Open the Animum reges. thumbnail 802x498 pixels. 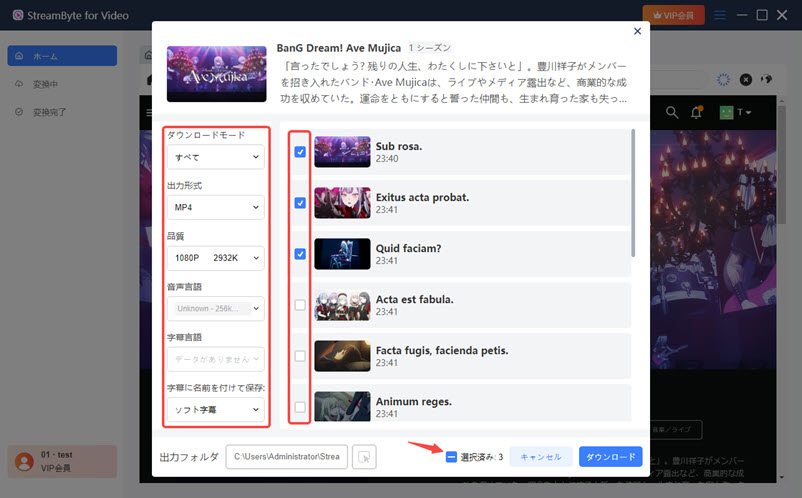click(342, 406)
